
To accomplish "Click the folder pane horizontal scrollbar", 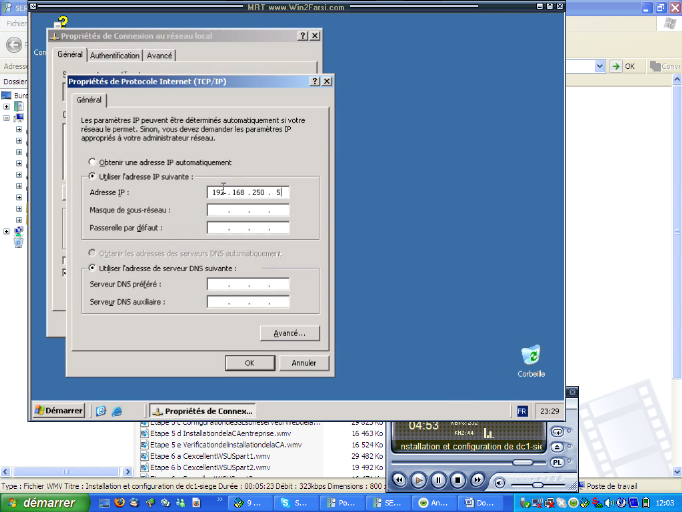I will [x=65, y=472].
